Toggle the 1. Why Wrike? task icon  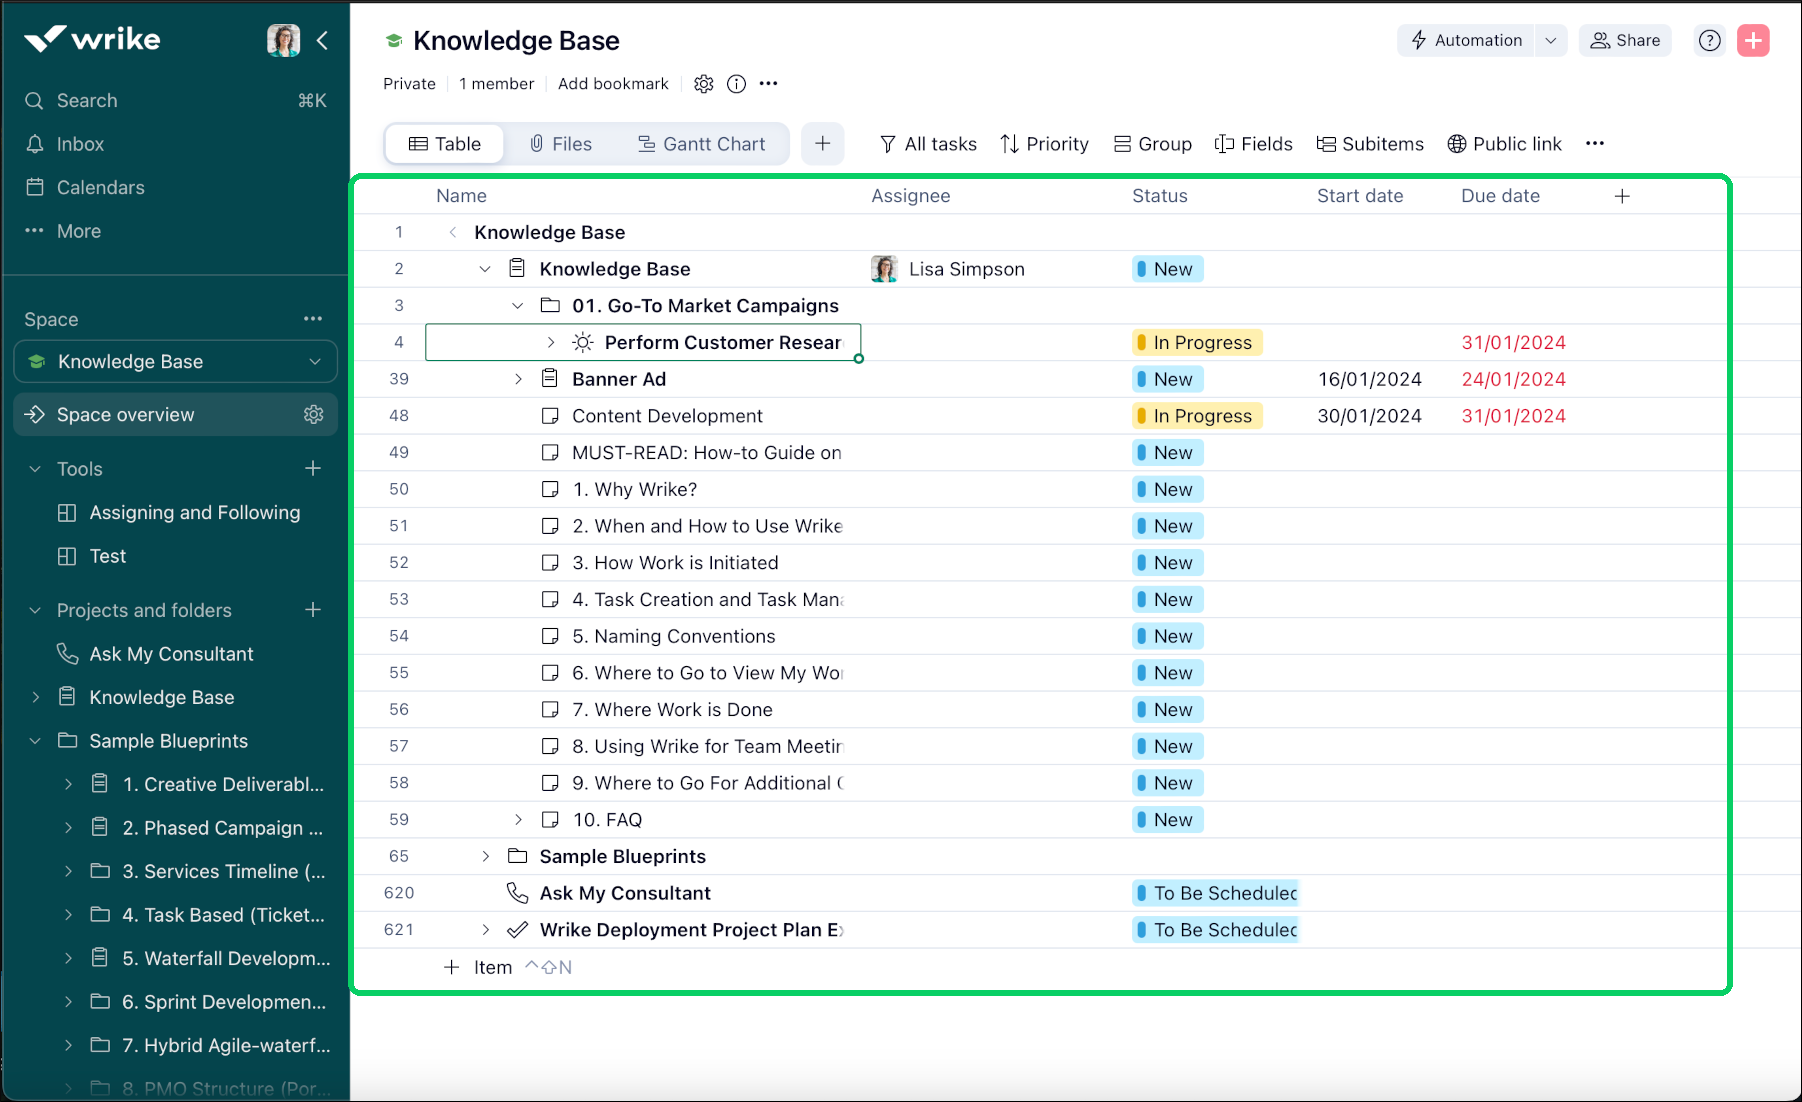[550, 489]
